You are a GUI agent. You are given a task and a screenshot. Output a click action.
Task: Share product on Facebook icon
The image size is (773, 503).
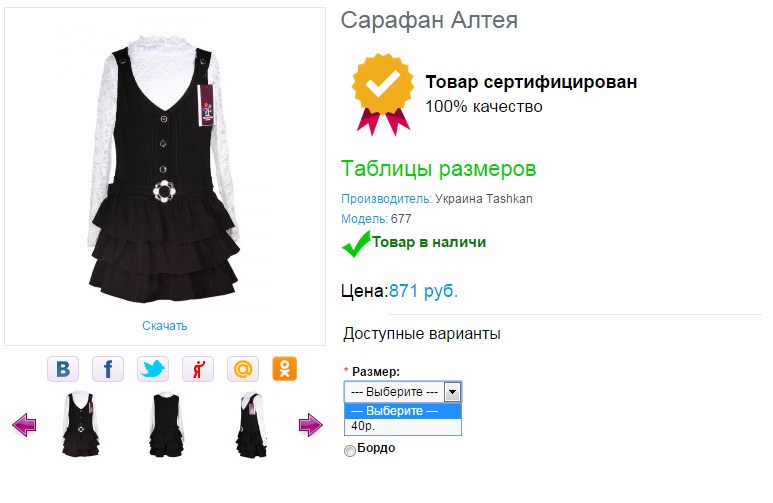pos(108,369)
